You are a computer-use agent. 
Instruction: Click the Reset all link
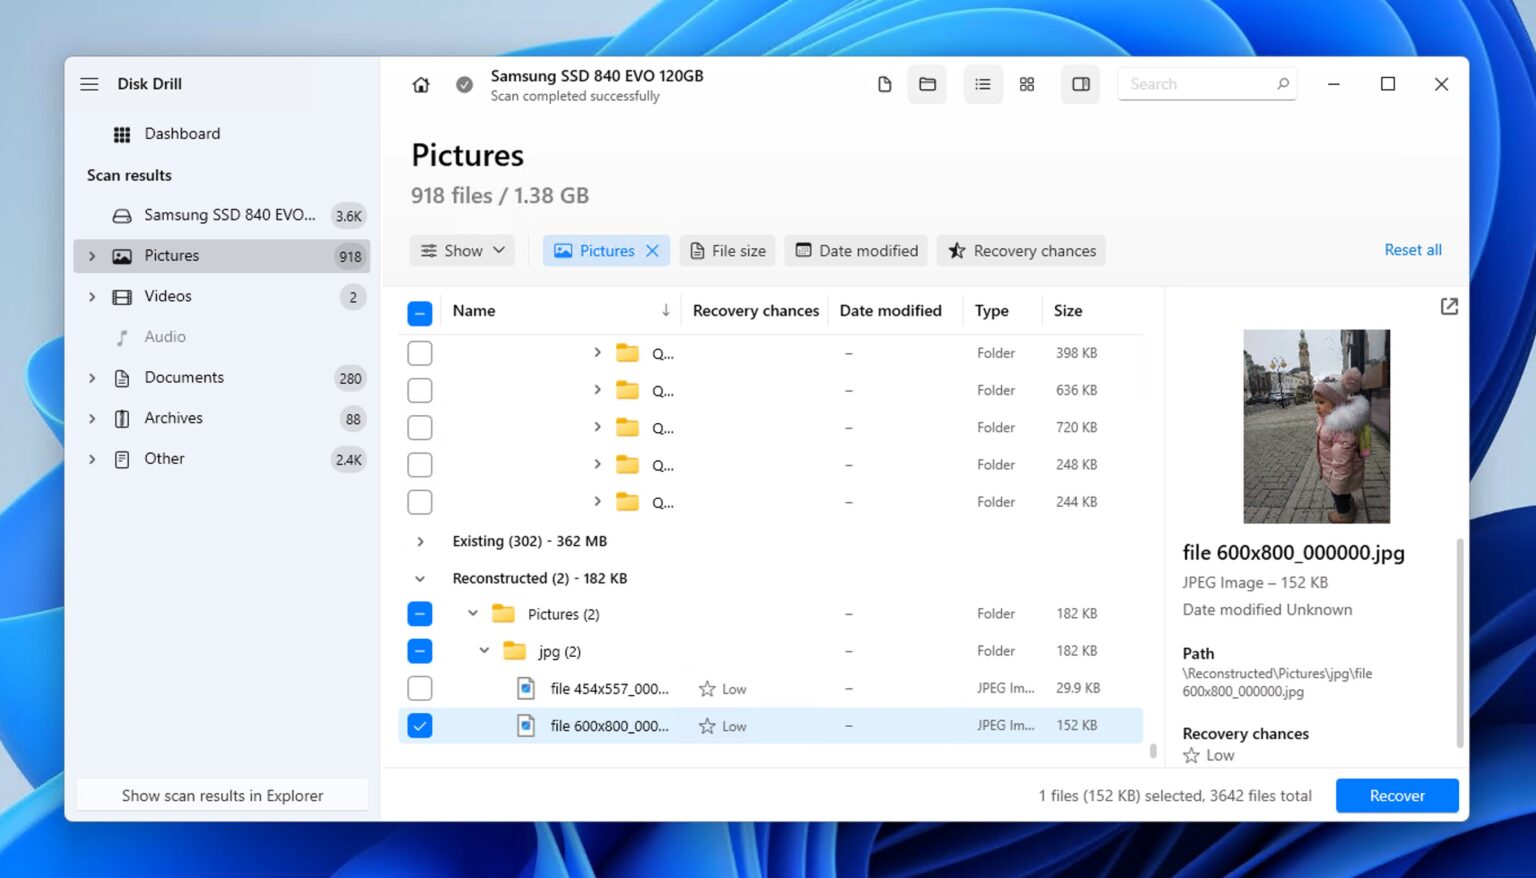click(x=1412, y=250)
